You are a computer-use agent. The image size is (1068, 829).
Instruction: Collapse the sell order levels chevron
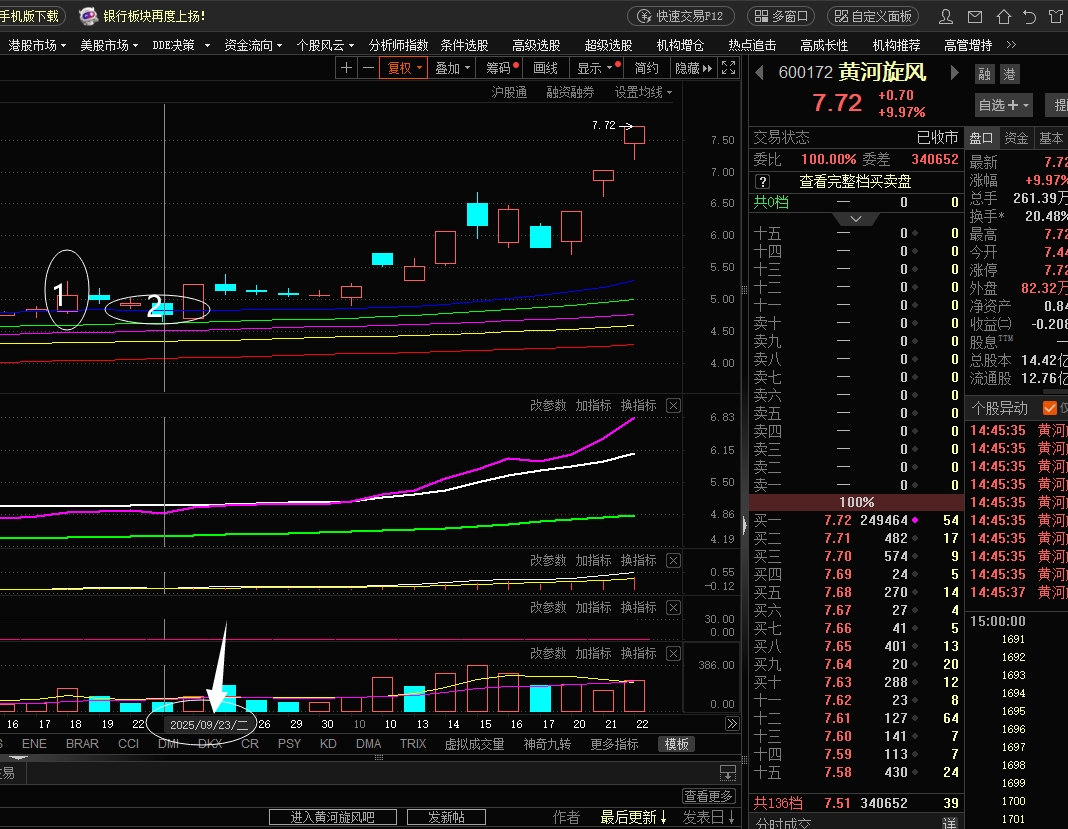pos(856,219)
